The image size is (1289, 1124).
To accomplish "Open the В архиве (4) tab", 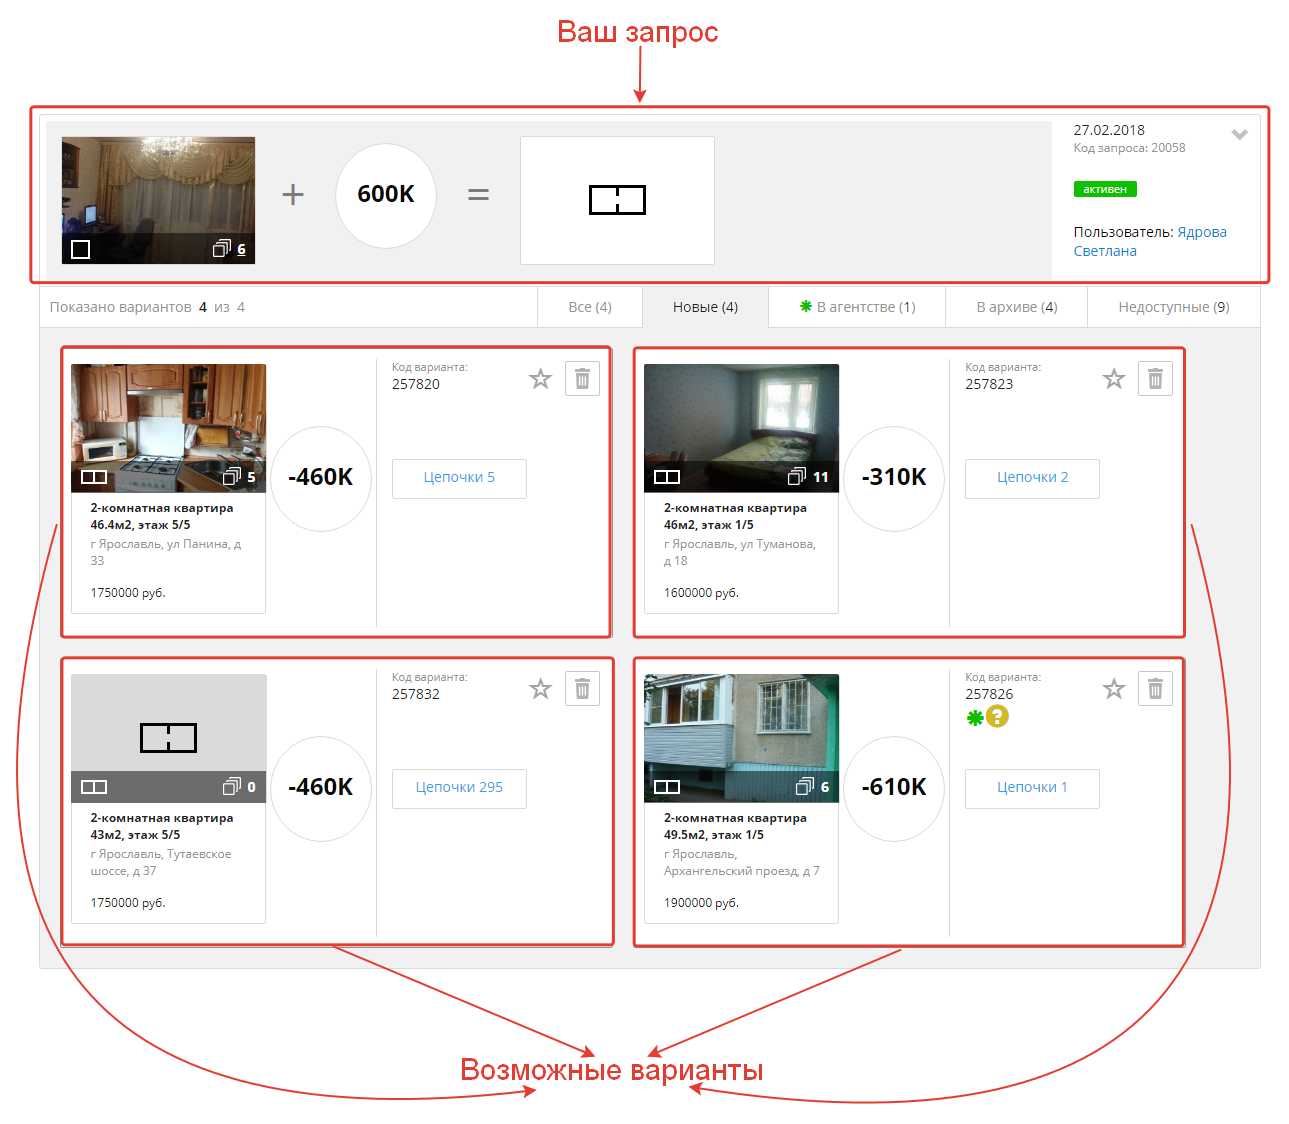I will tap(1016, 307).
